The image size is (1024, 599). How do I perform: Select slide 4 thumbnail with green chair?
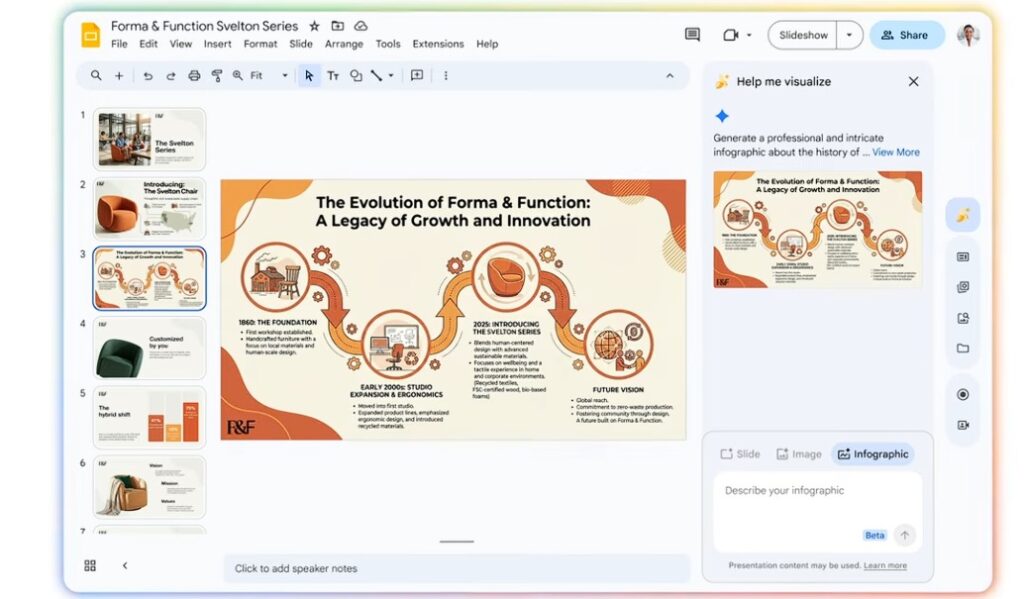click(149, 348)
